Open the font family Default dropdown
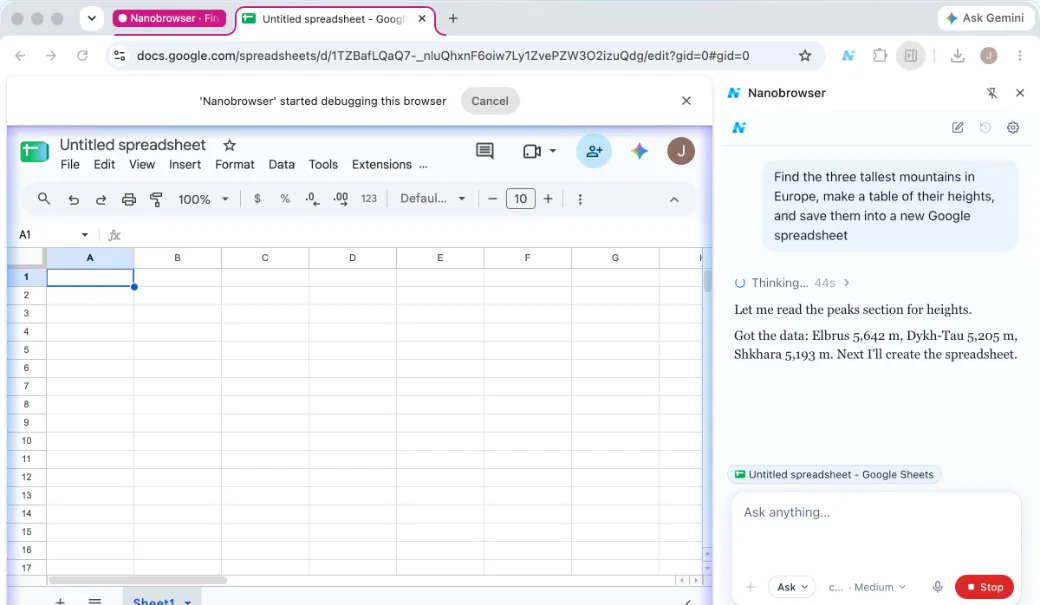 (432, 198)
